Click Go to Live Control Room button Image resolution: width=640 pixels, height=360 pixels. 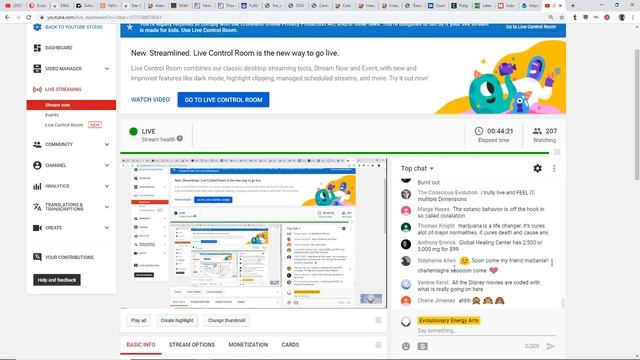[x=223, y=100]
